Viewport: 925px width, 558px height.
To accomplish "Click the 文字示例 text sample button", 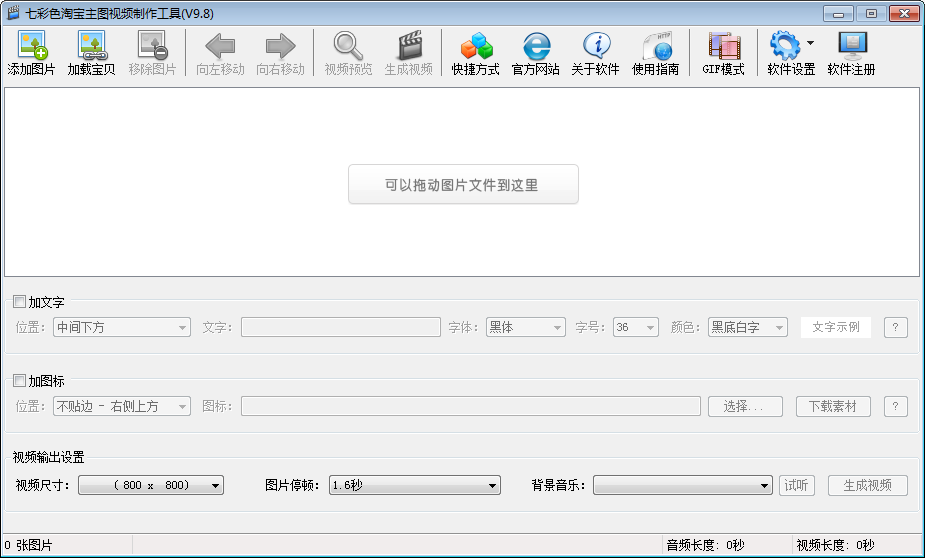I will [836, 327].
